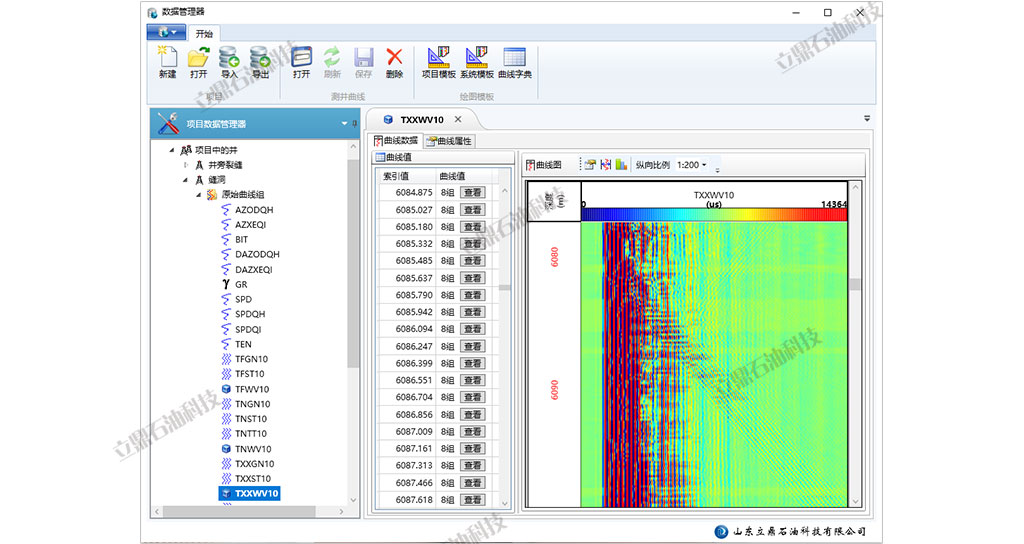Open the document tab list dropdown arrow
Image resolution: width=1024 pixels, height=544 pixels.
pos(867,118)
